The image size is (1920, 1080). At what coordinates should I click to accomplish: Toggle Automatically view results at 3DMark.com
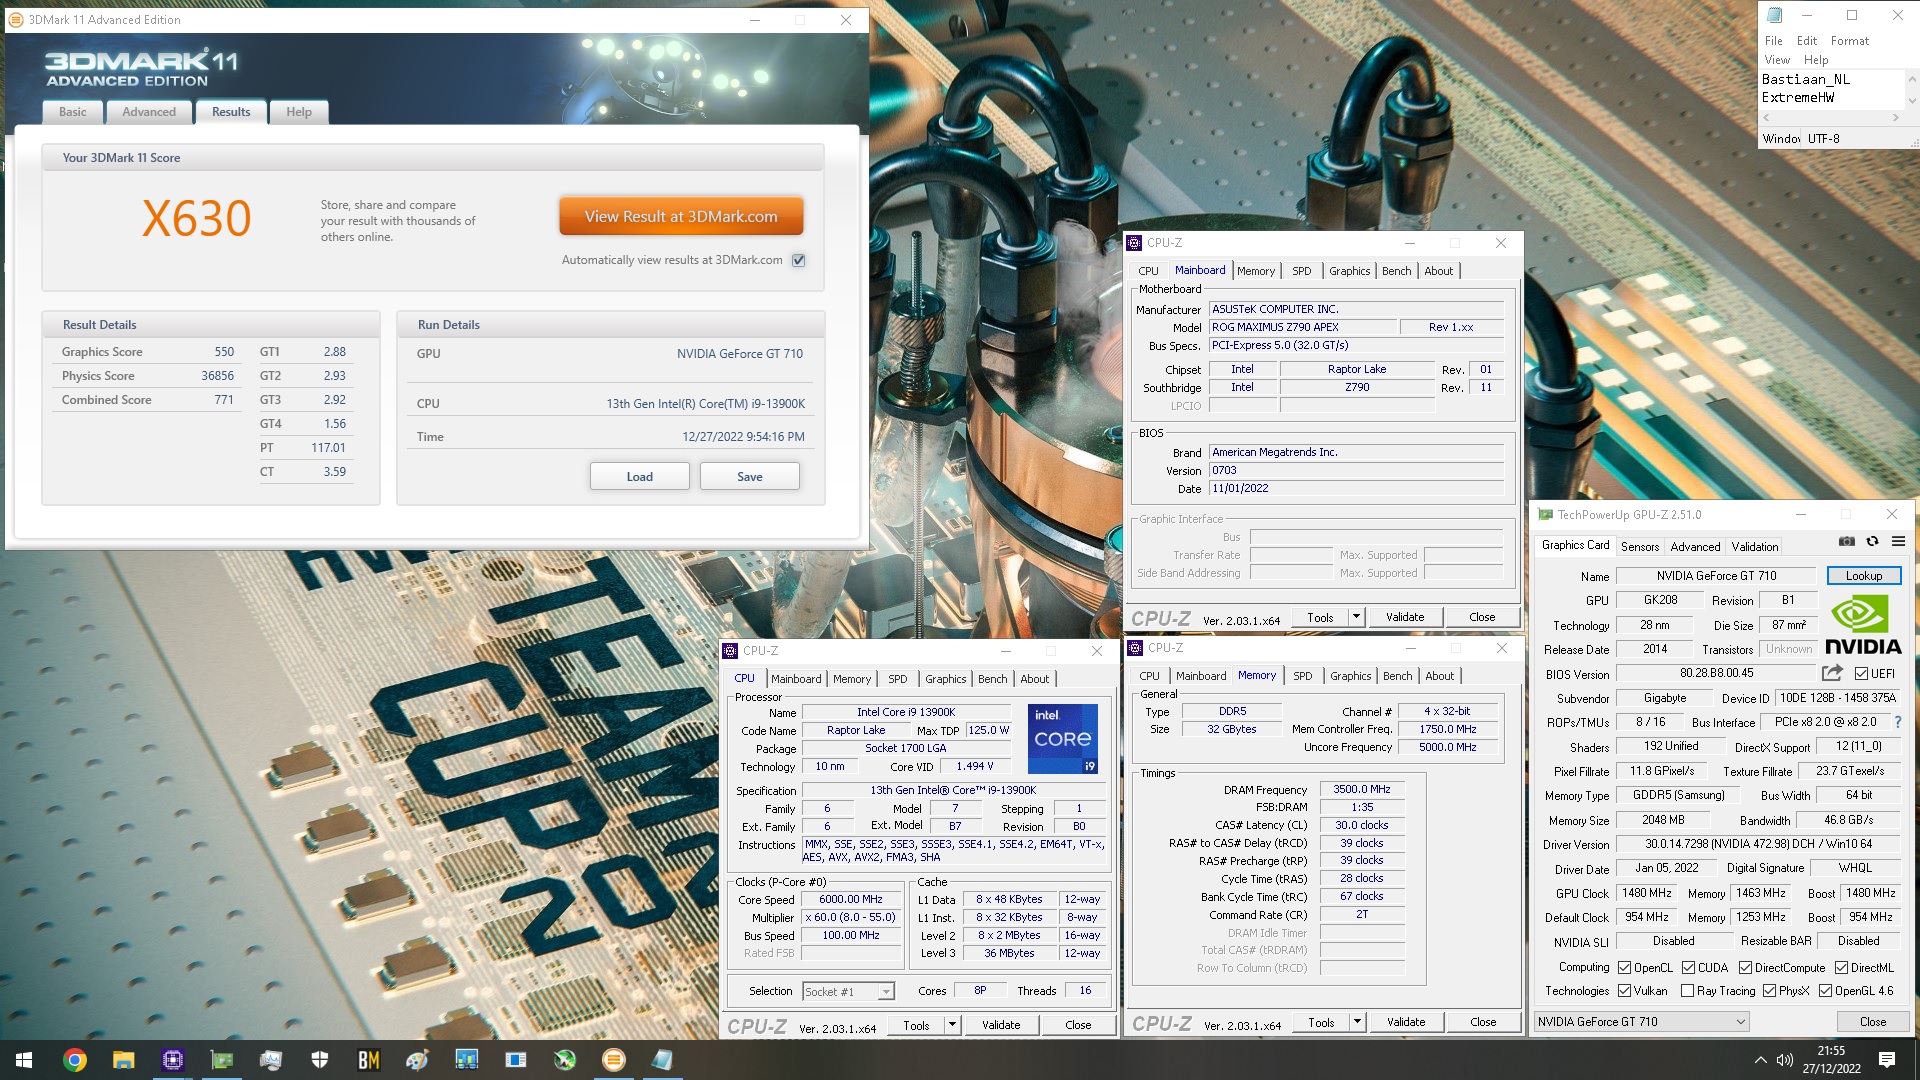point(798,260)
